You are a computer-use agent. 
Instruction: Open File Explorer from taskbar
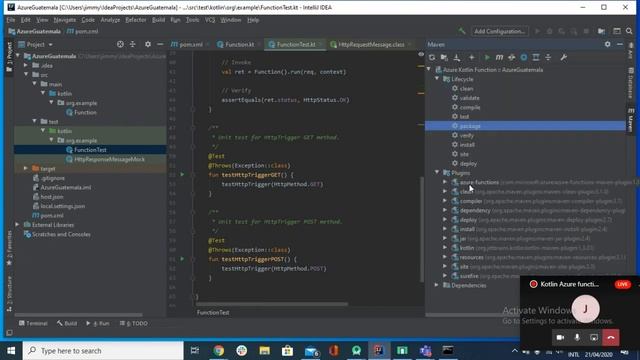tap(264, 350)
